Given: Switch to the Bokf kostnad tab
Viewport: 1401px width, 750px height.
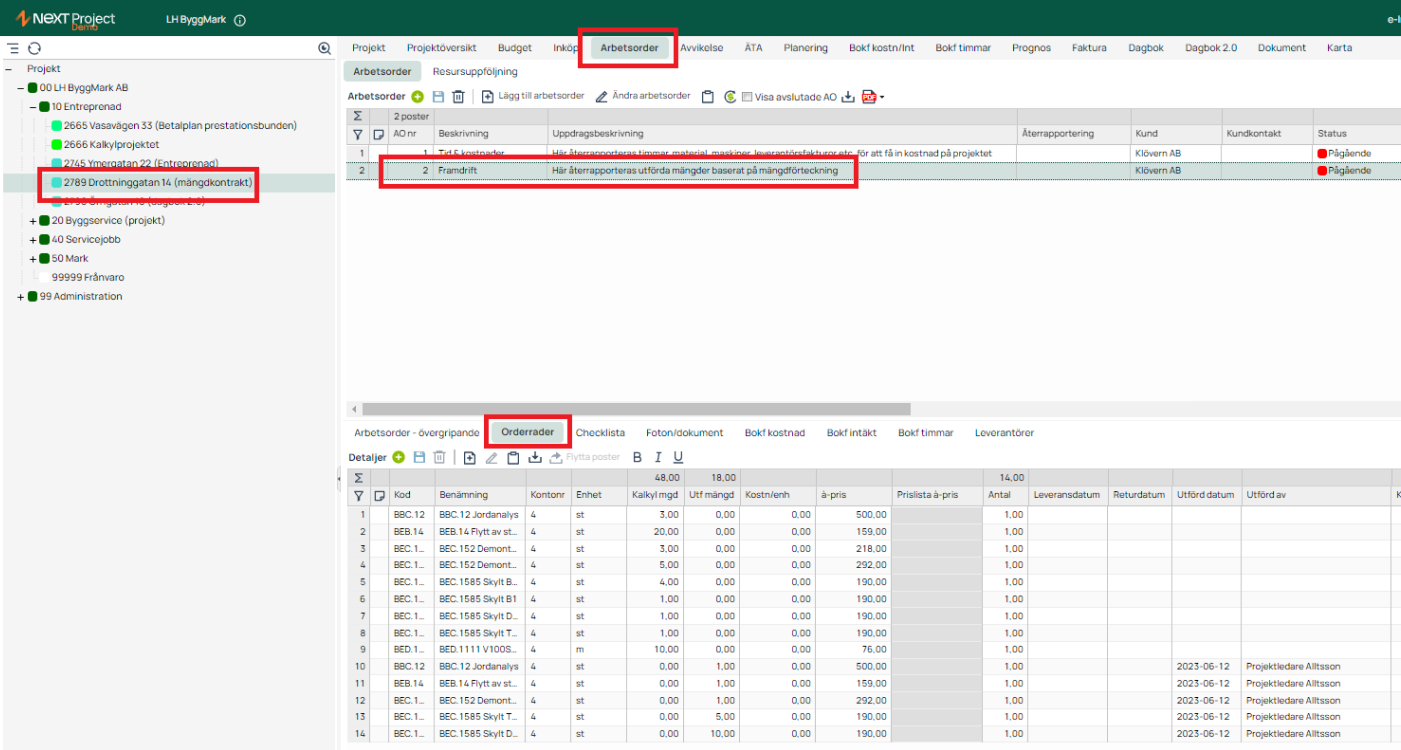Looking at the screenshot, I should (775, 433).
